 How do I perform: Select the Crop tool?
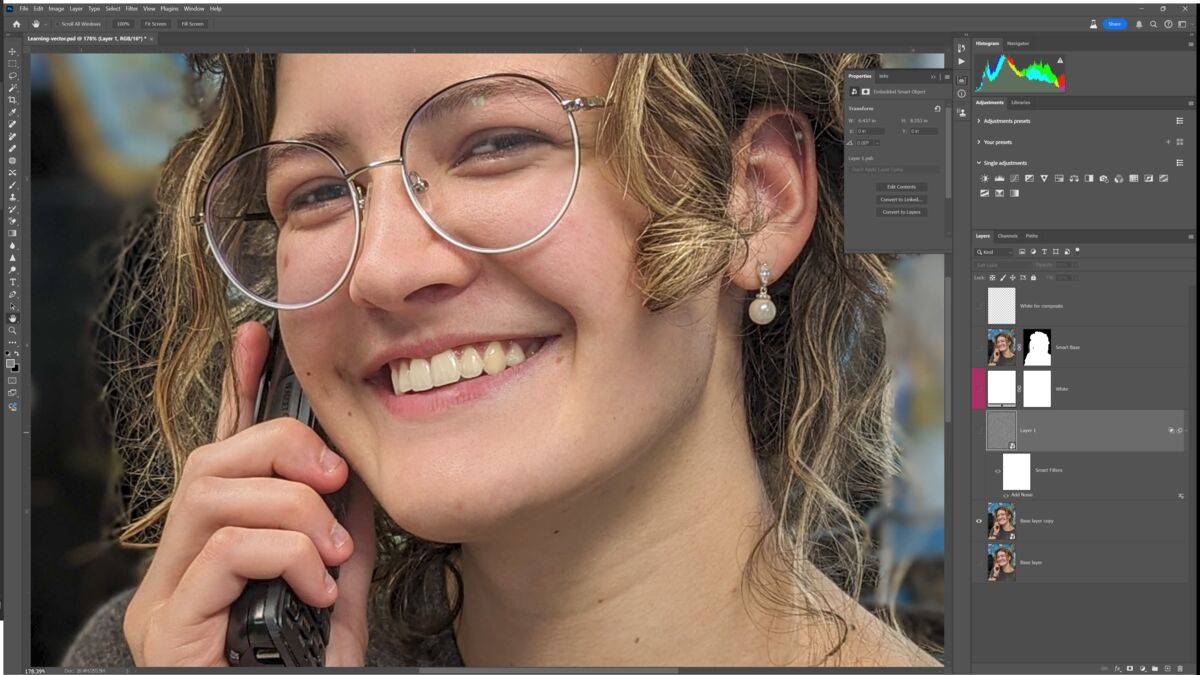coord(13,100)
